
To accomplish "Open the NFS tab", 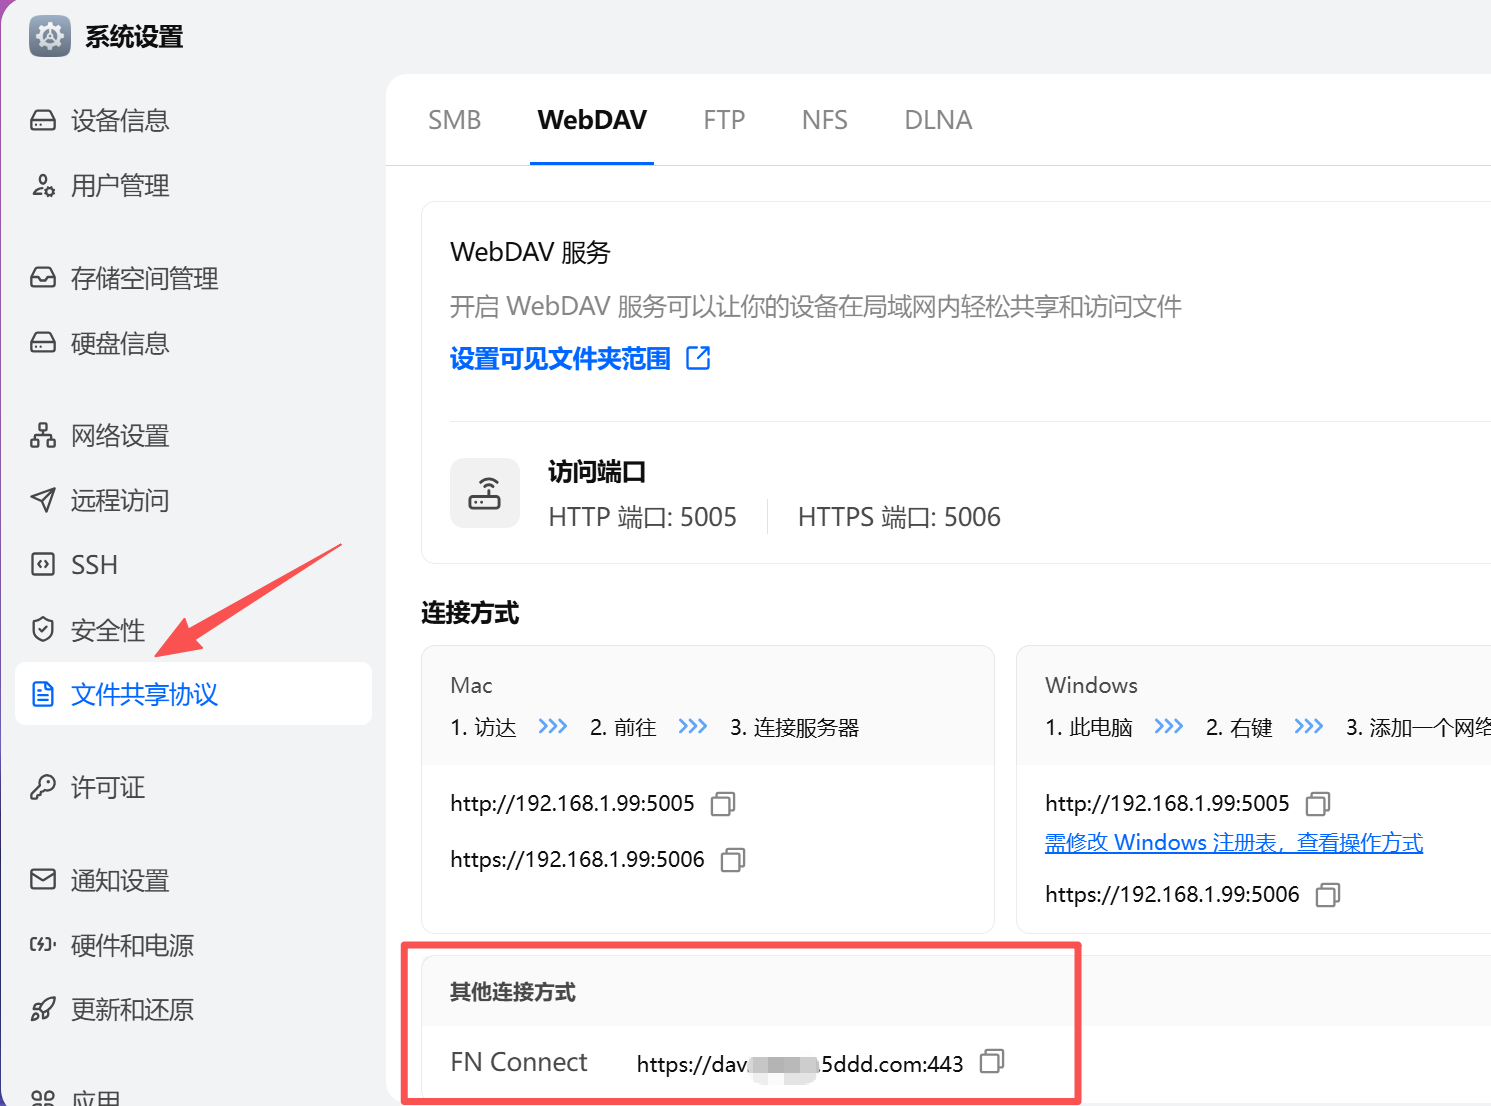I will tap(824, 120).
